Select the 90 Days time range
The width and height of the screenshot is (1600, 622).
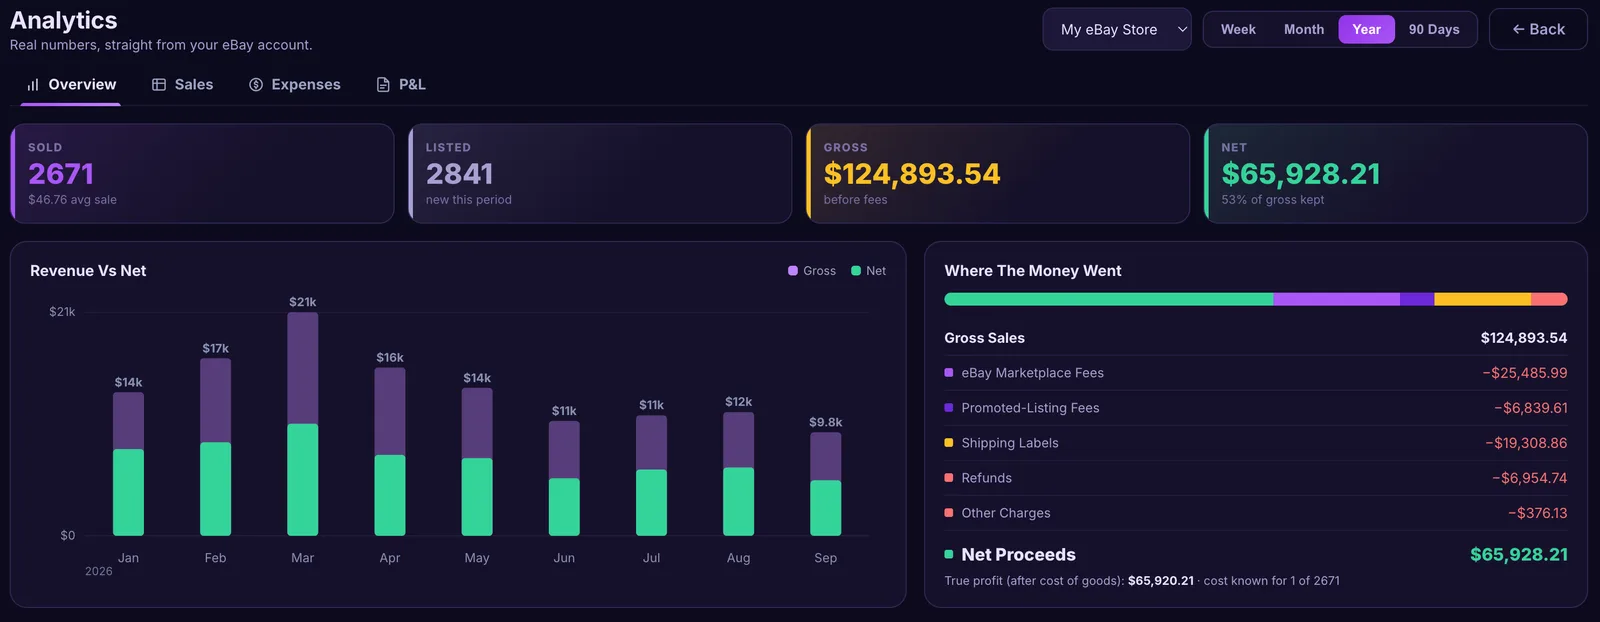pos(1434,30)
